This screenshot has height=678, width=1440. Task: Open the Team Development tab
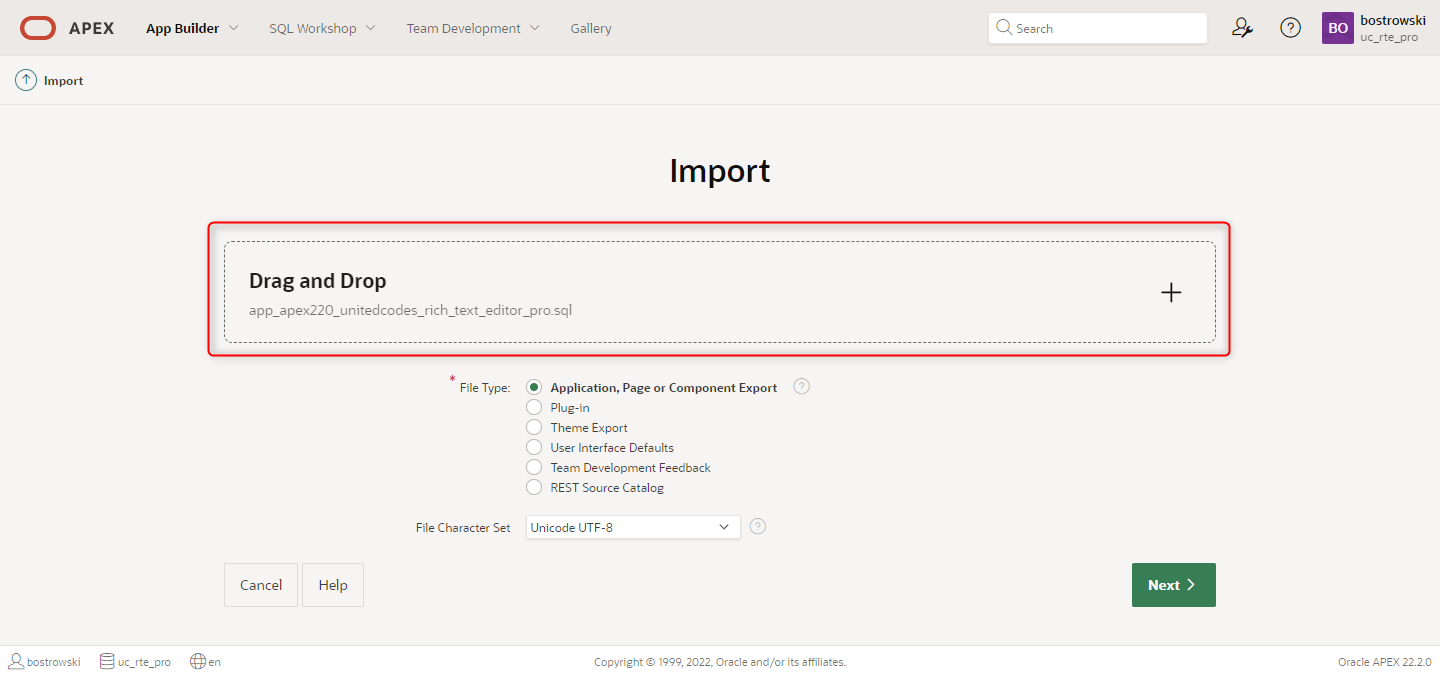(463, 28)
